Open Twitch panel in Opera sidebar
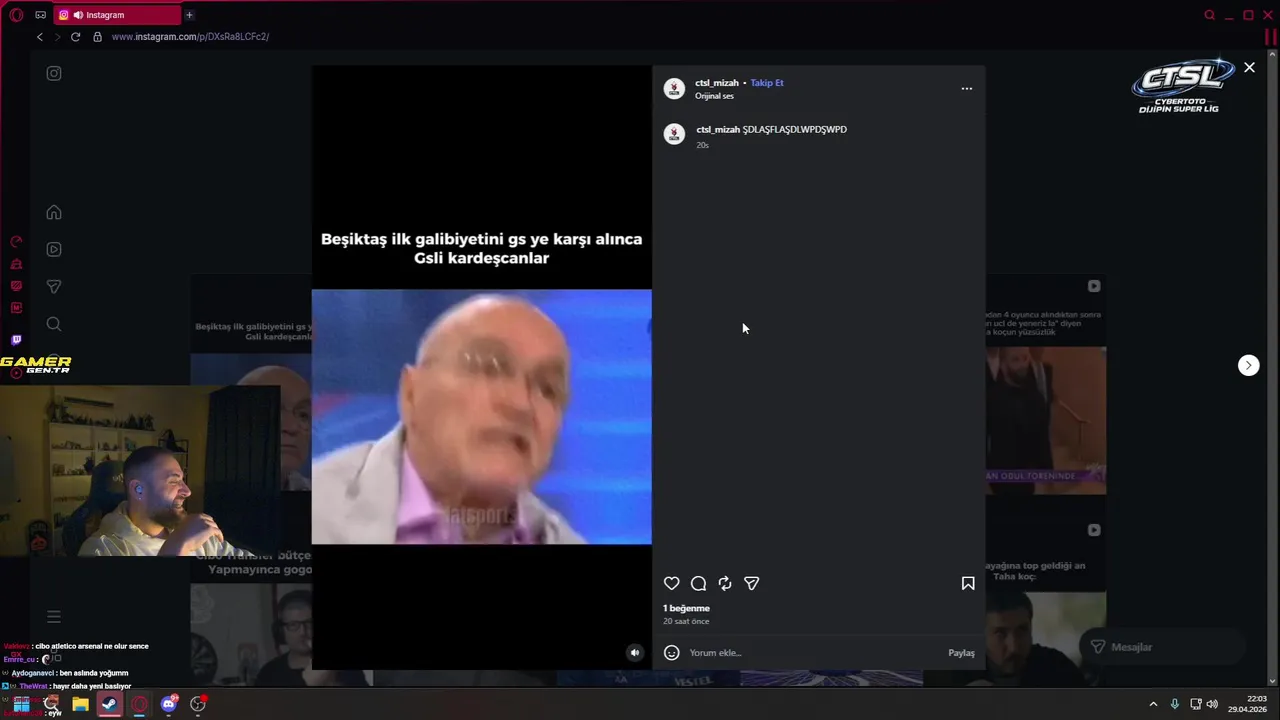Screen dimensions: 1280x720 16,340
